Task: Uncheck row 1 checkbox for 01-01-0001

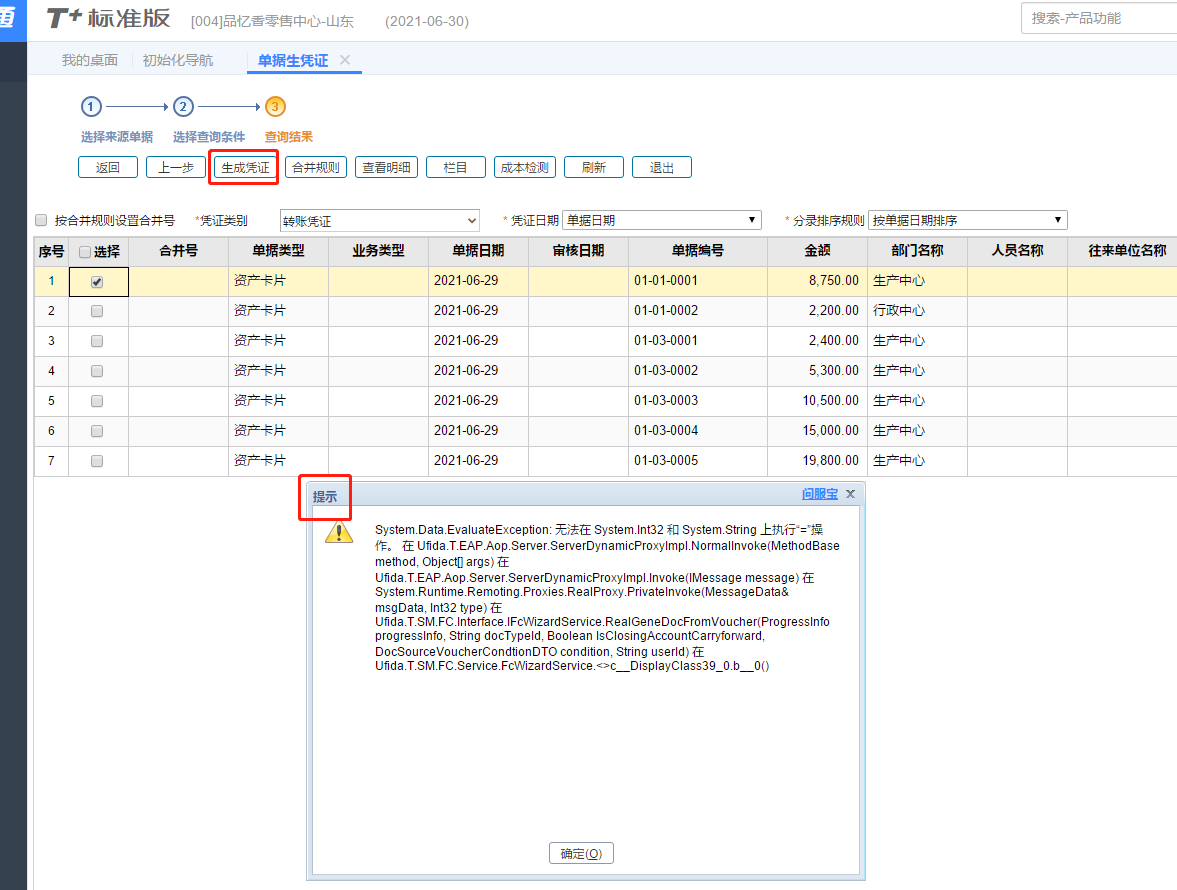Action: click(97, 282)
